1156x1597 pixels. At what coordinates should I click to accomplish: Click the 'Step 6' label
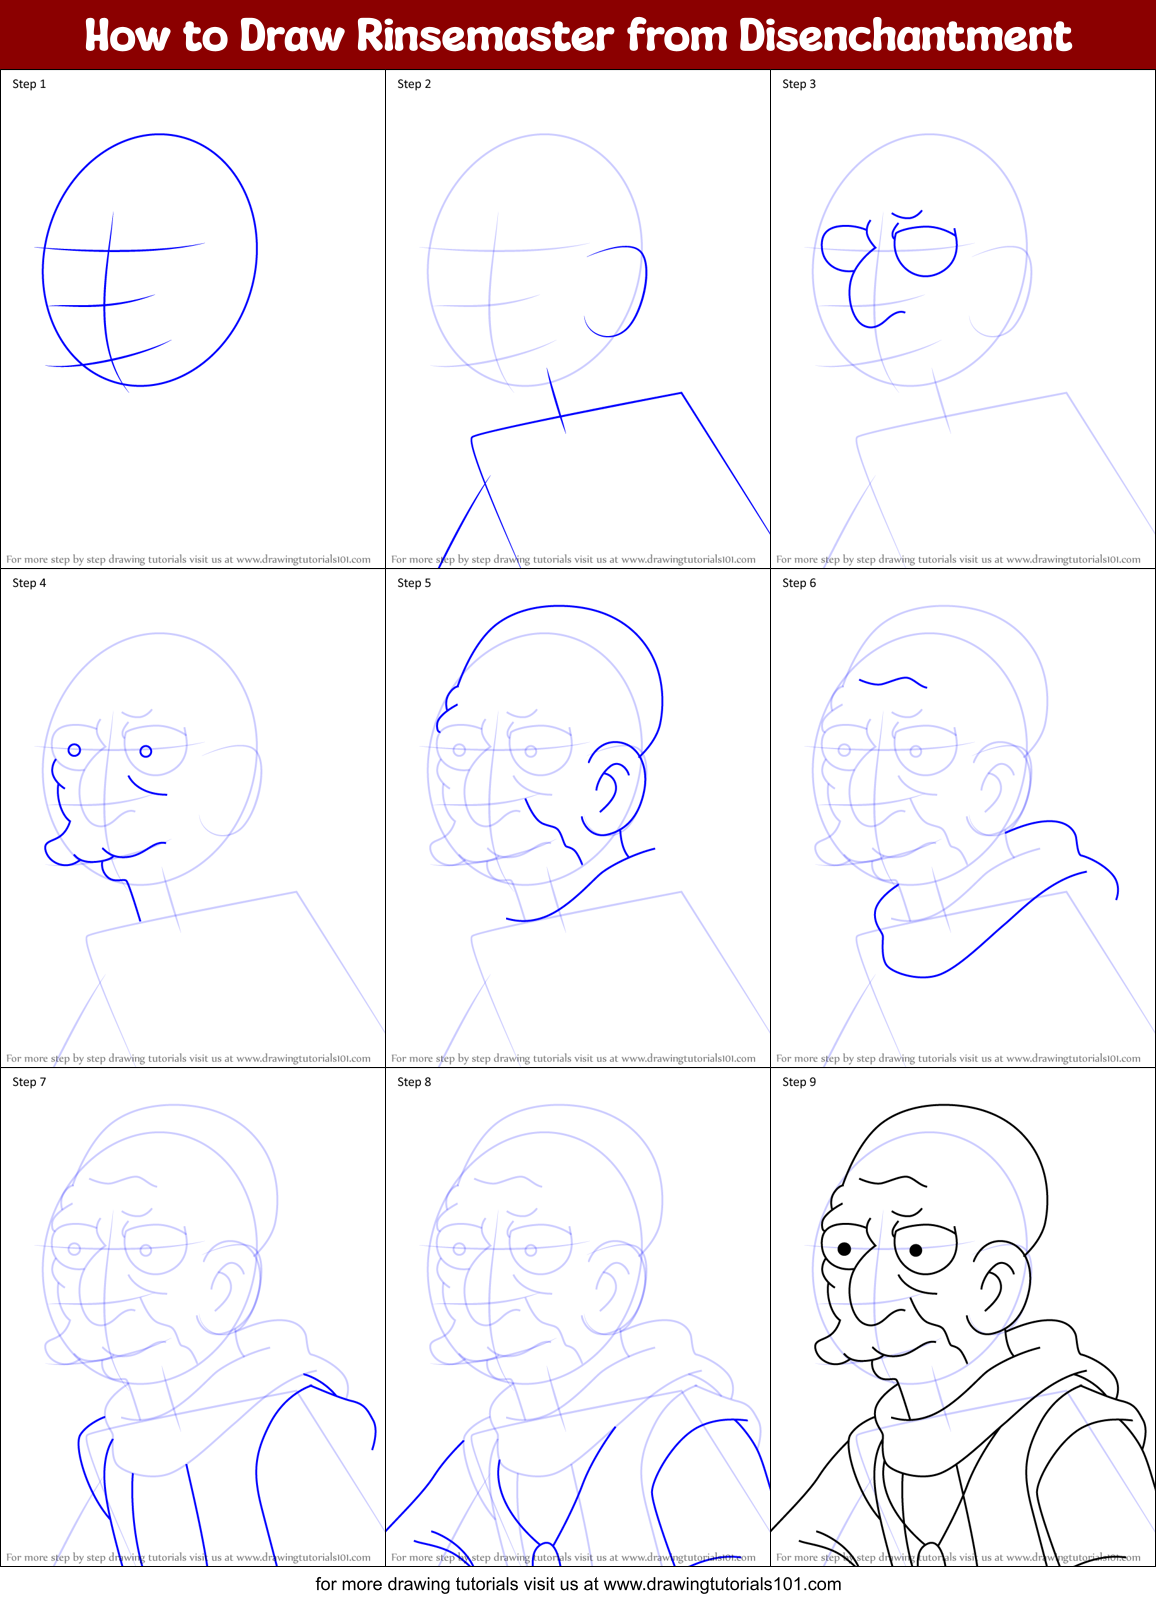[x=799, y=583]
